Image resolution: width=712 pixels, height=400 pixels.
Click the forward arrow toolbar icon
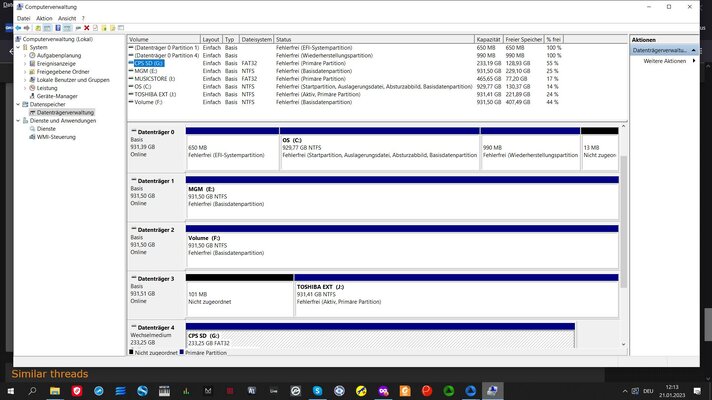coord(26,28)
